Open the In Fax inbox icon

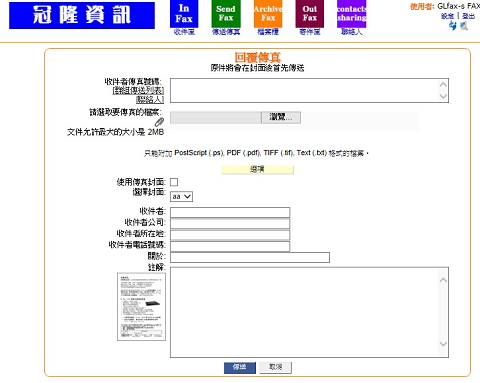pyautogui.click(x=184, y=14)
